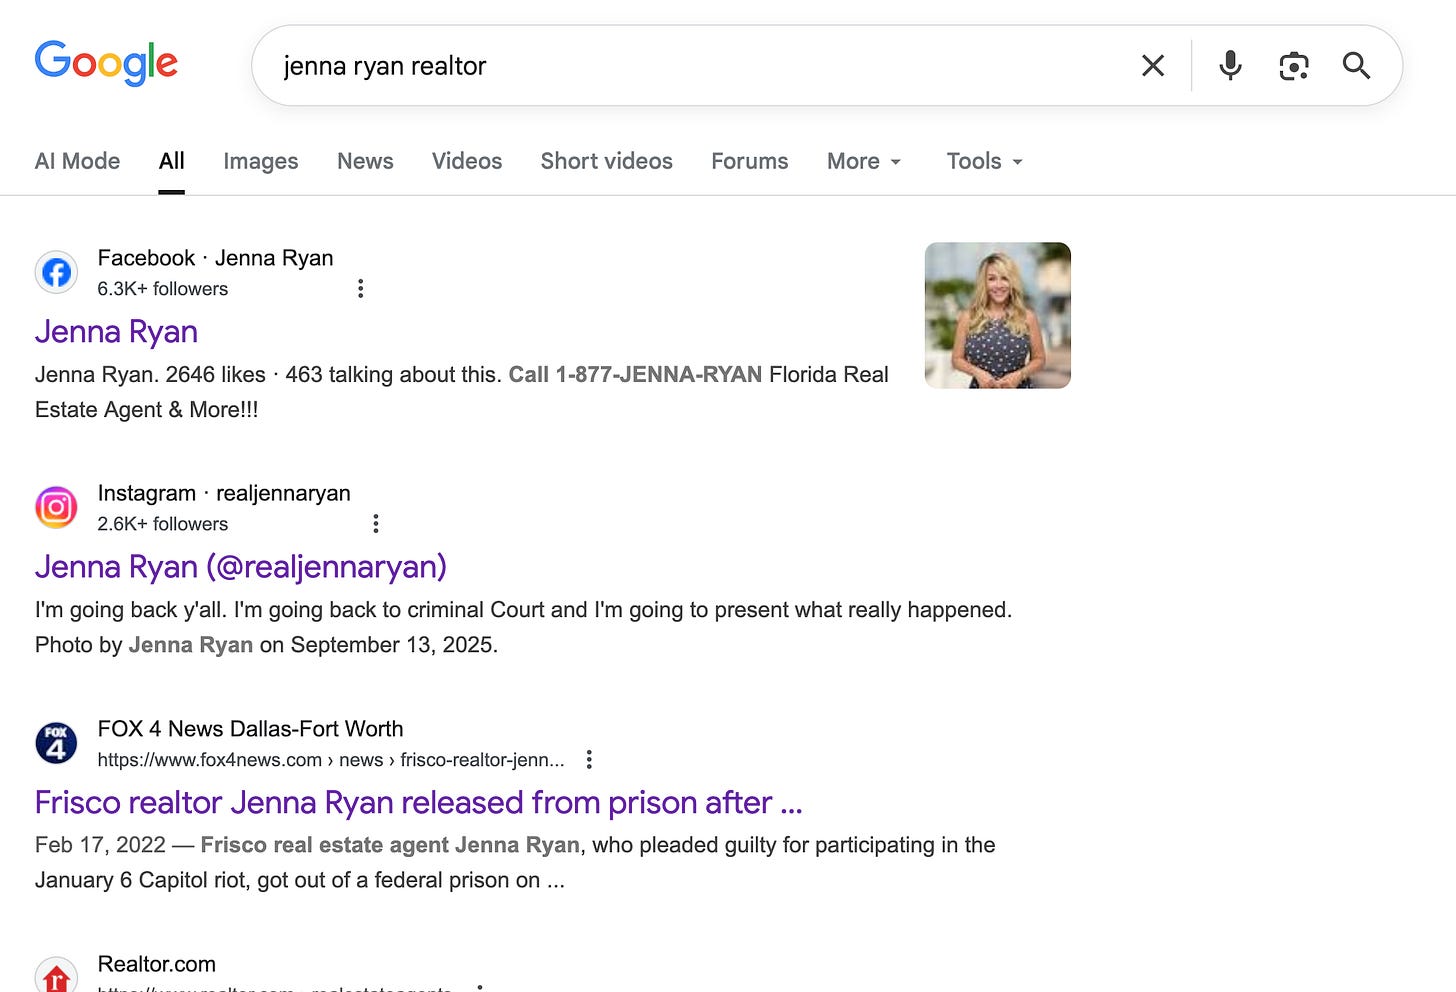Image resolution: width=1456 pixels, height=992 pixels.
Task: Open the Images tab
Action: pyautogui.click(x=261, y=161)
